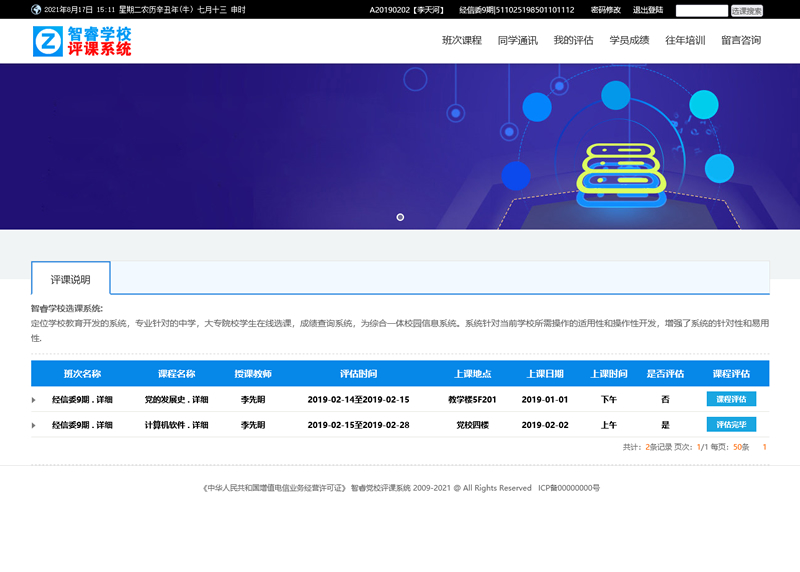Open 党的发展史 . 详细 course details link
The width and height of the screenshot is (800, 572).
point(176,399)
